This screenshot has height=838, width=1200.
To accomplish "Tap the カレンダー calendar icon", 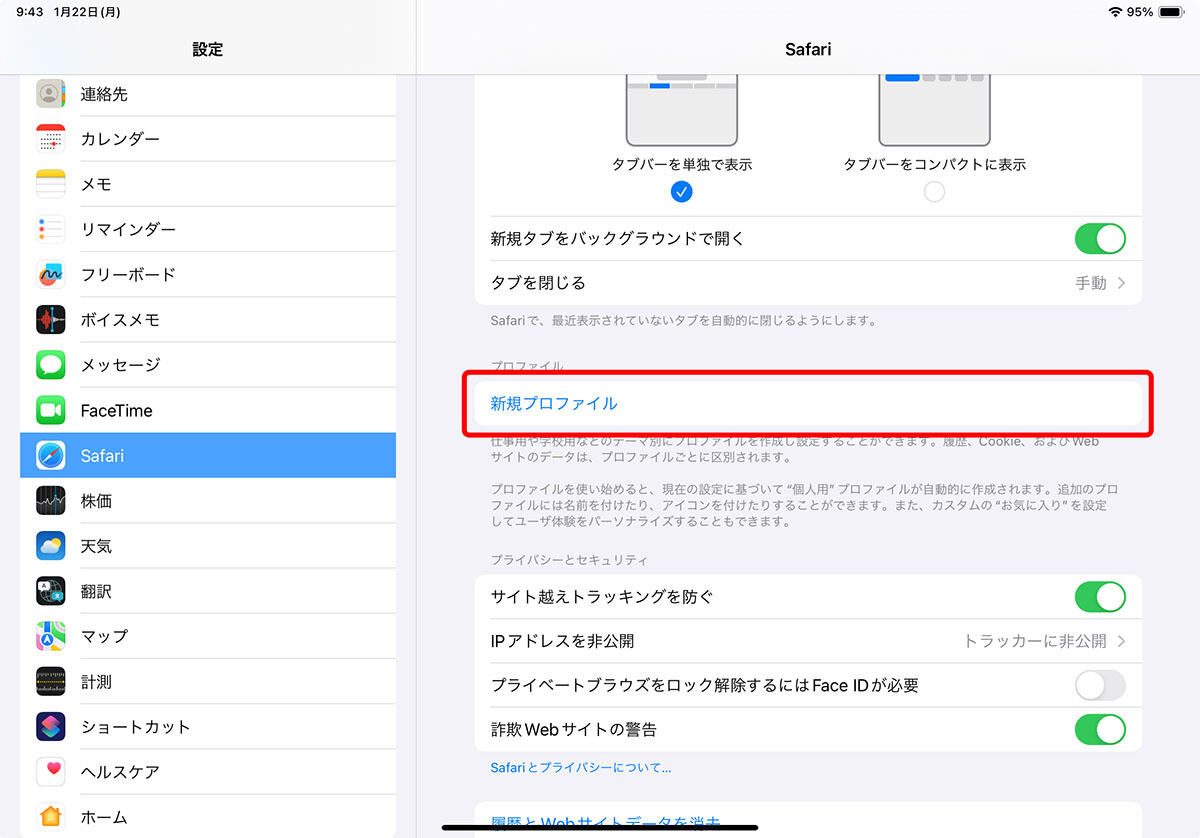I will click(x=51, y=139).
